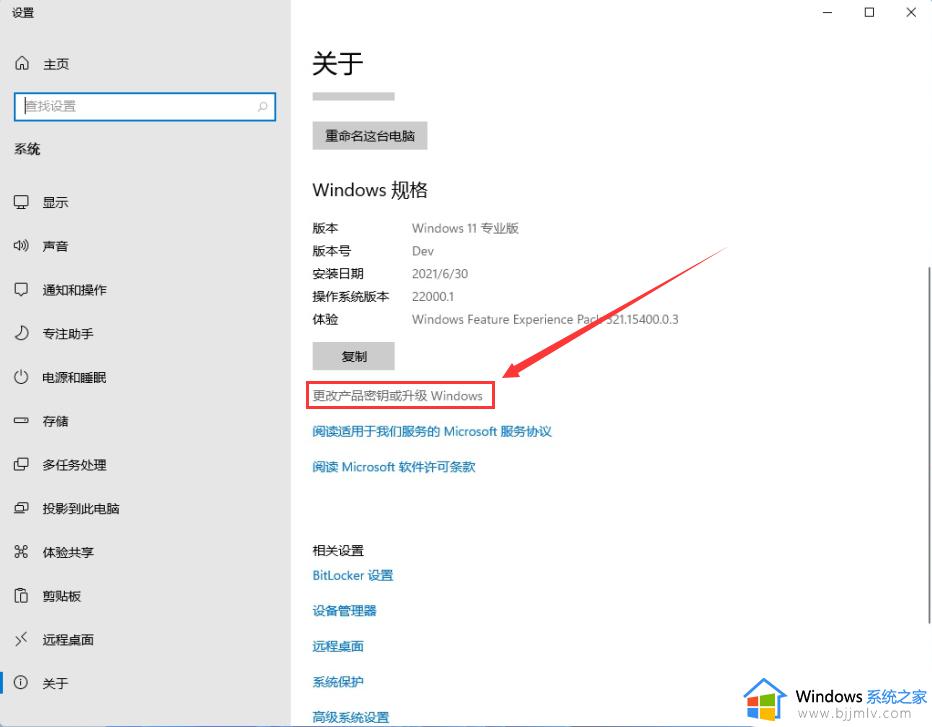Screen dimensions: 932x727
Task: Click the Home icon beside 主页
Action: point(22,63)
